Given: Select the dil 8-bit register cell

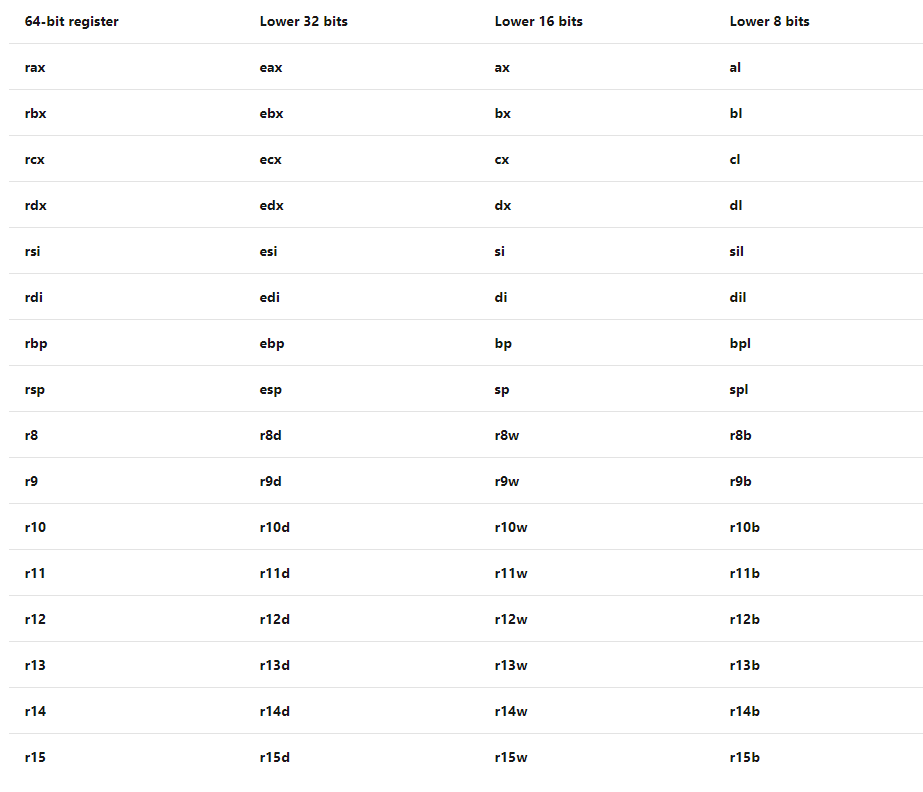Looking at the screenshot, I should point(738,297).
